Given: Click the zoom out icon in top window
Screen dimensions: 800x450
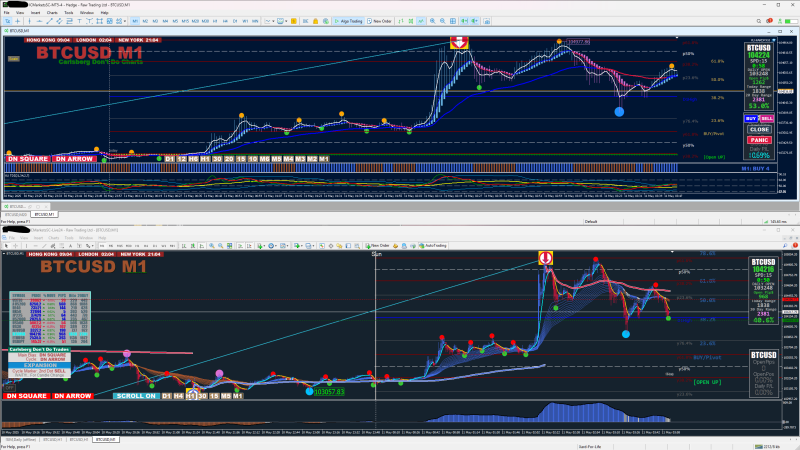Looking at the screenshot, I should point(442,21).
